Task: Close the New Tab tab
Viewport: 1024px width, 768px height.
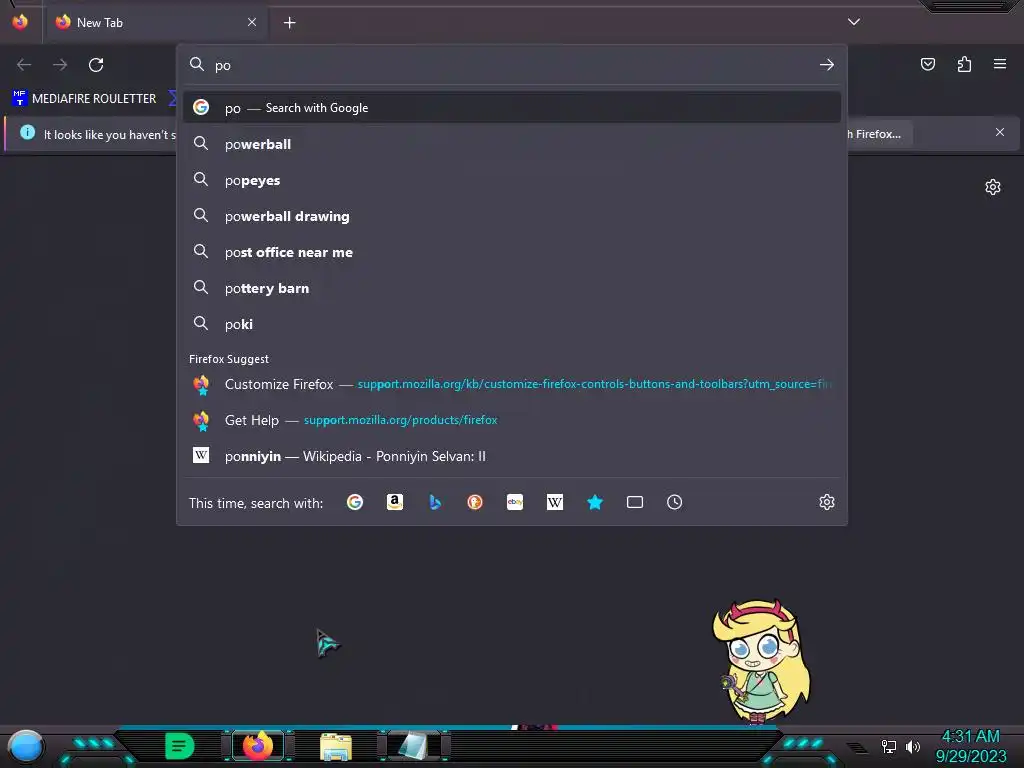Action: (252, 22)
